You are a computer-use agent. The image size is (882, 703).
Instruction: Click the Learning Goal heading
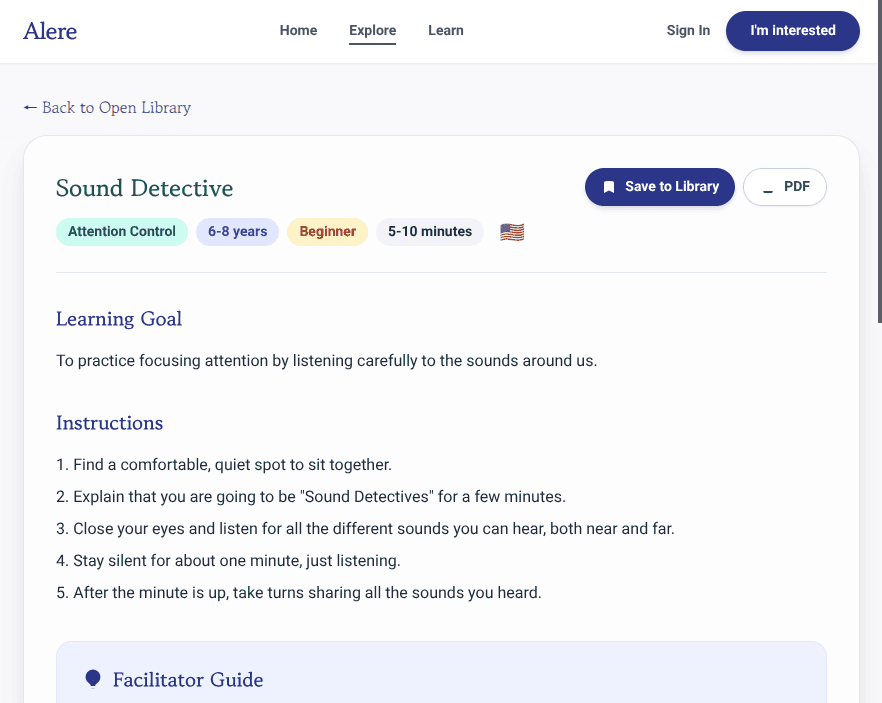[x=119, y=319]
